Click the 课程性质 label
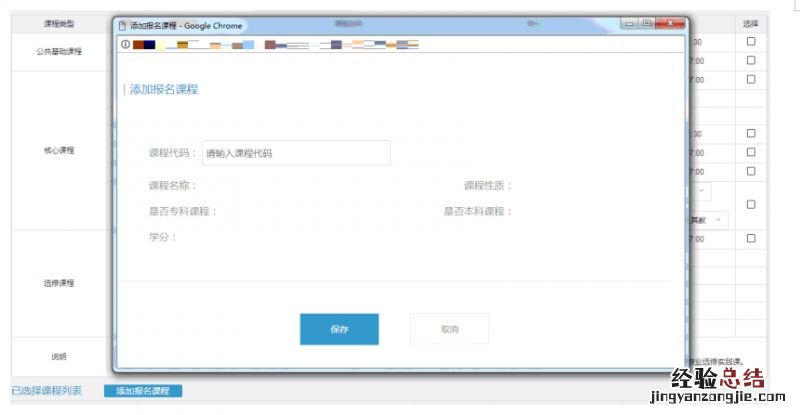Screen dimensions: 800x415 (488, 186)
